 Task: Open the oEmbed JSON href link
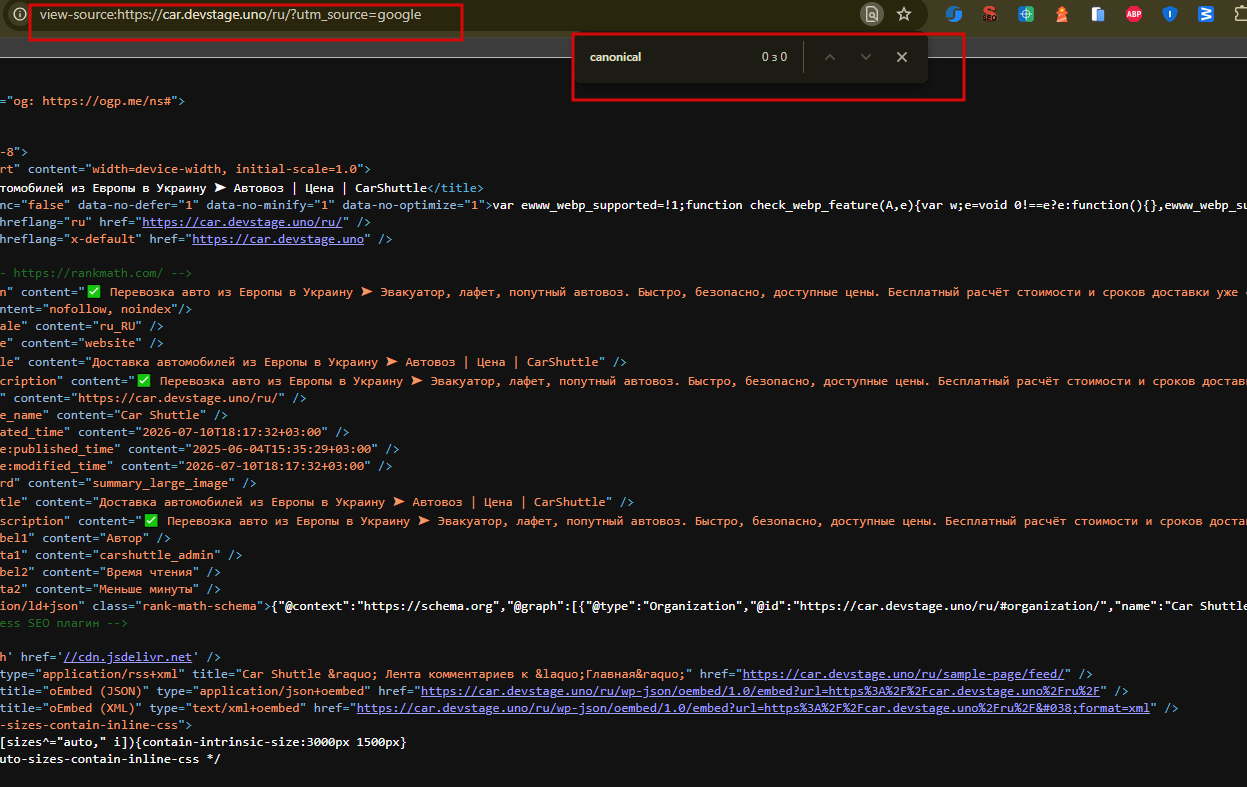pyautogui.click(x=761, y=691)
